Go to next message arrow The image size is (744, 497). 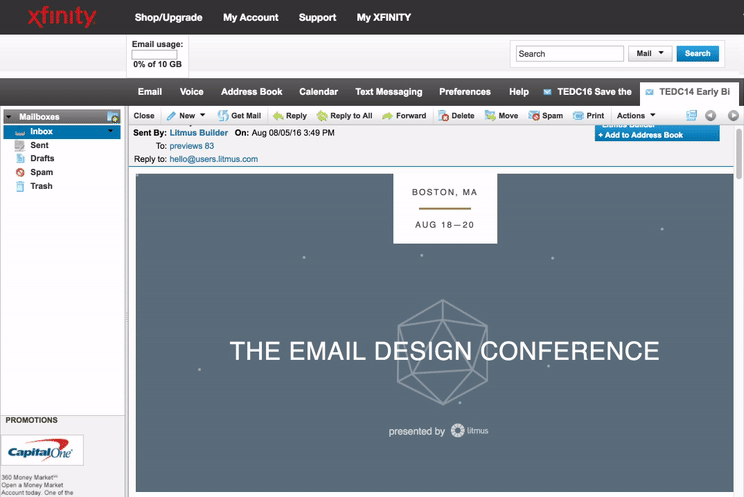pos(733,115)
